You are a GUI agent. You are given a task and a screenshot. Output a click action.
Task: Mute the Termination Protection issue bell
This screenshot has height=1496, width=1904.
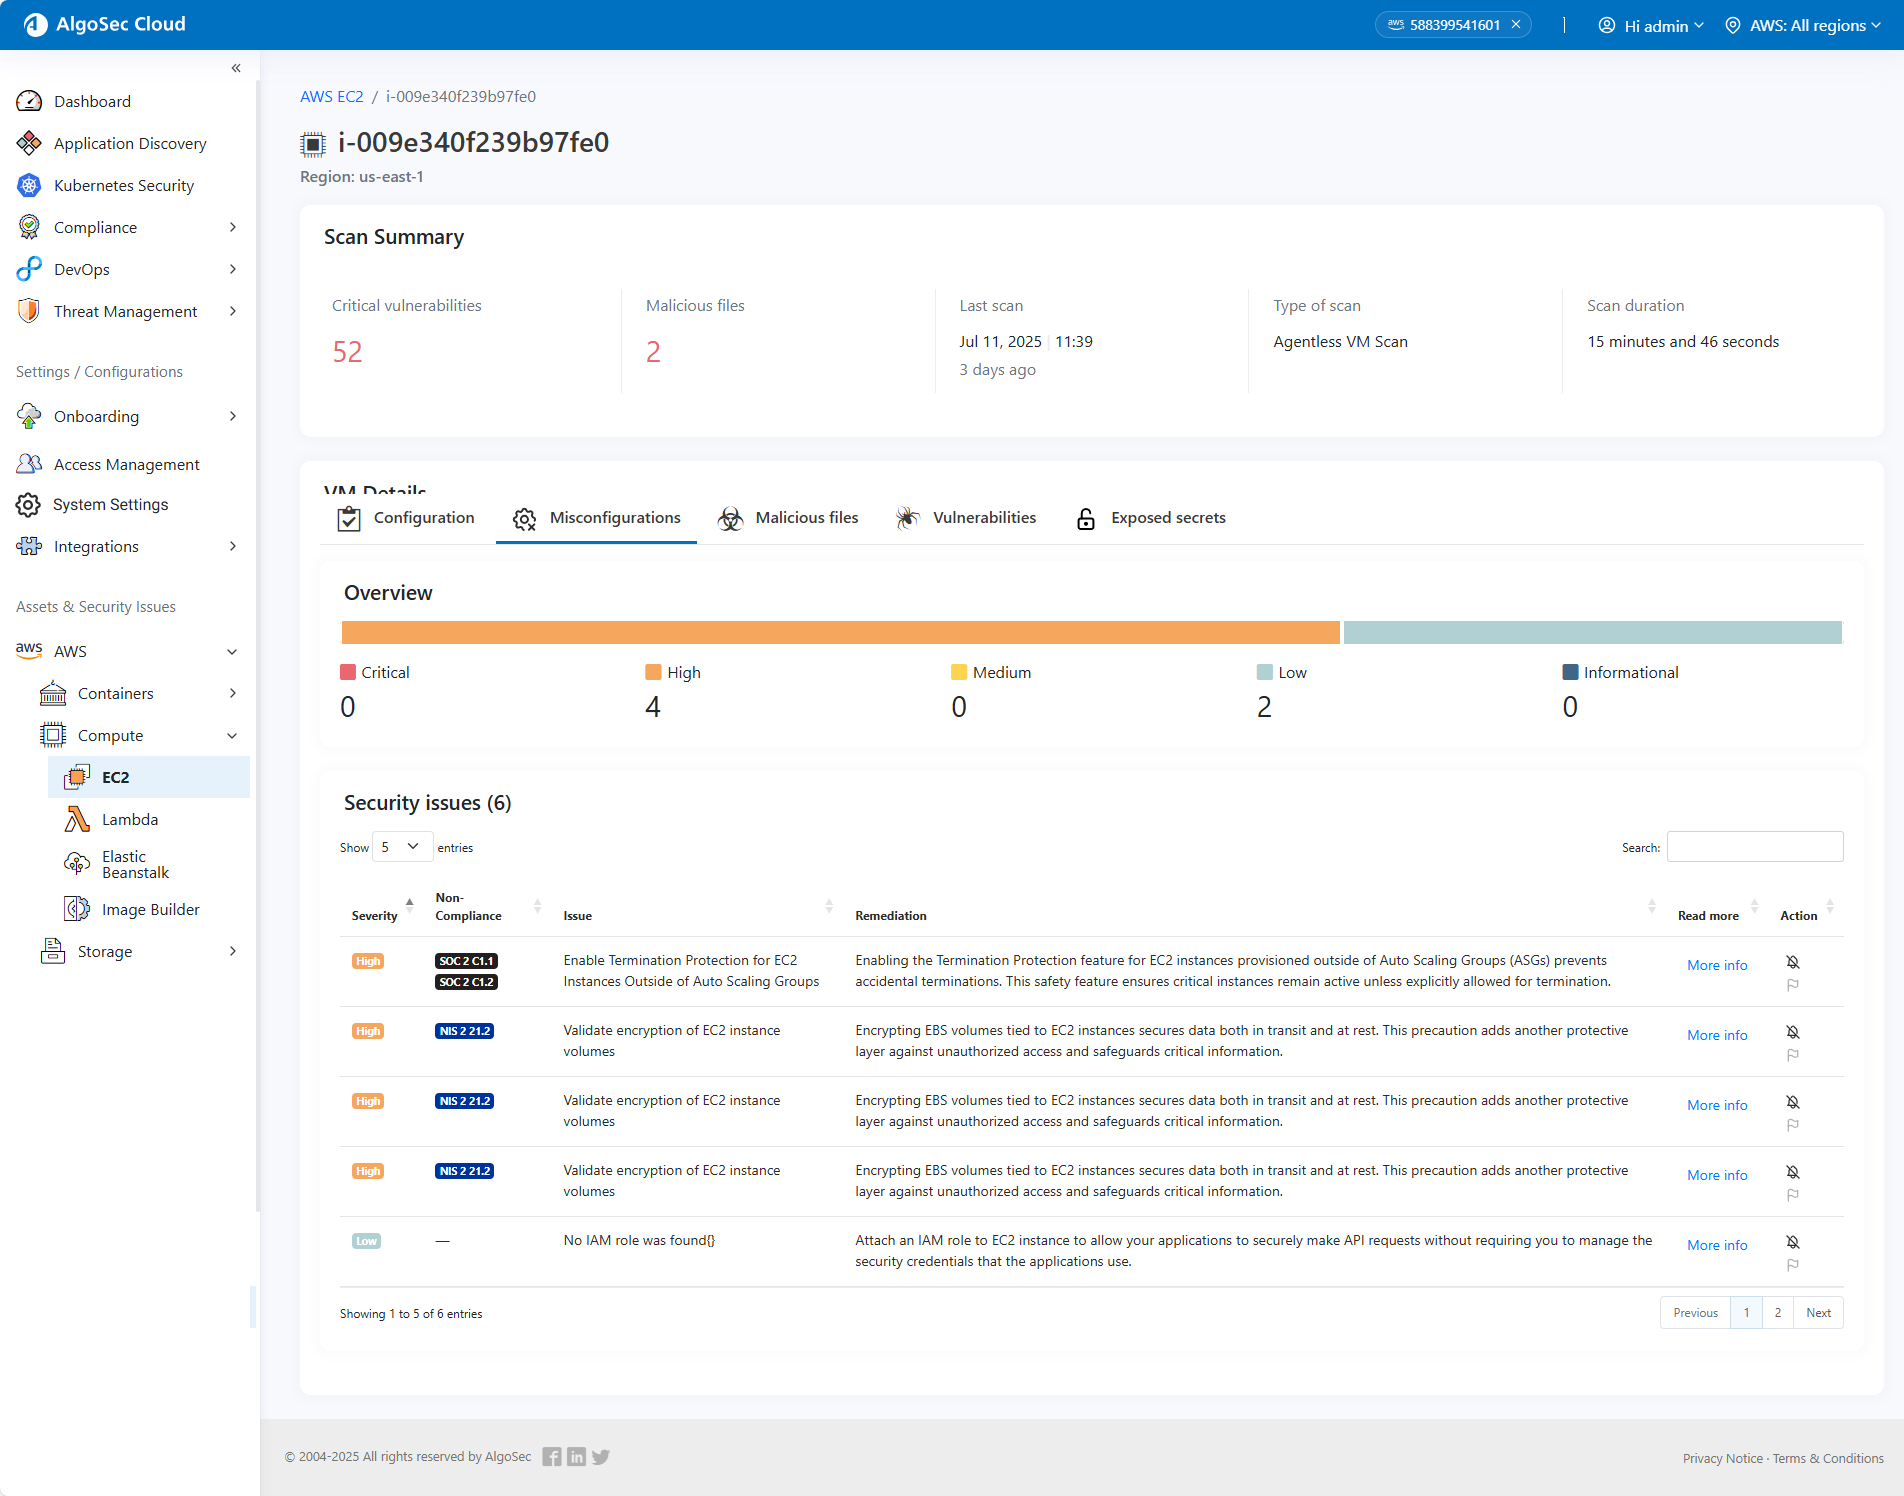click(x=1793, y=962)
